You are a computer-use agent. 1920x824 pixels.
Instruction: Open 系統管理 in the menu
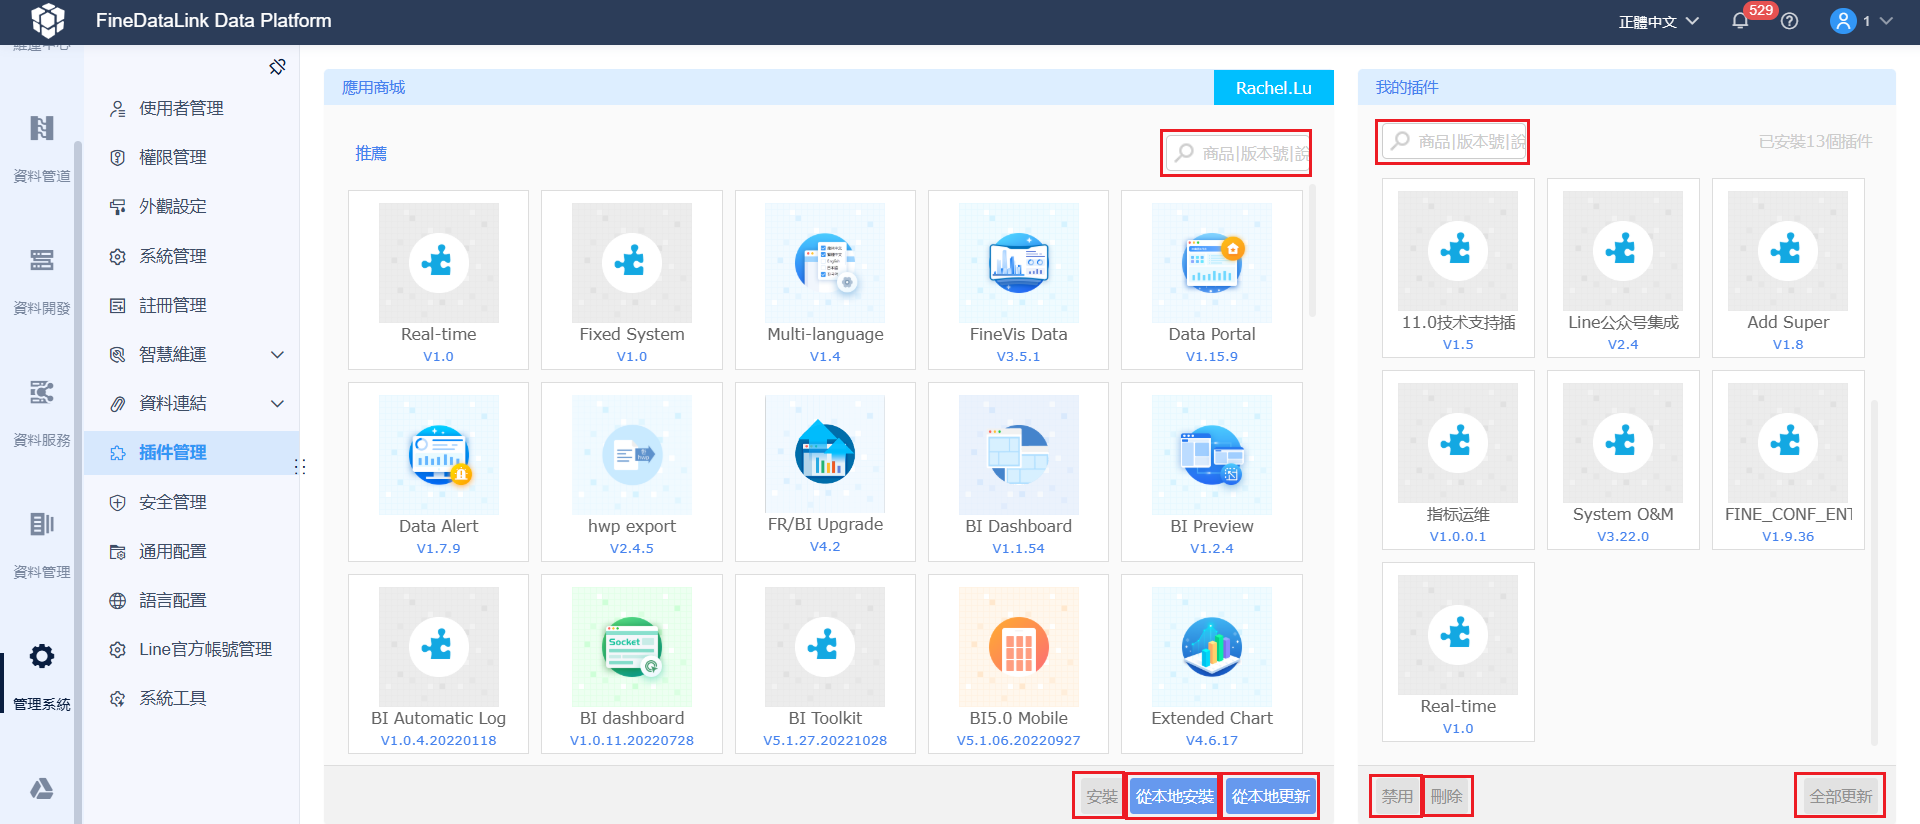[x=191, y=256]
